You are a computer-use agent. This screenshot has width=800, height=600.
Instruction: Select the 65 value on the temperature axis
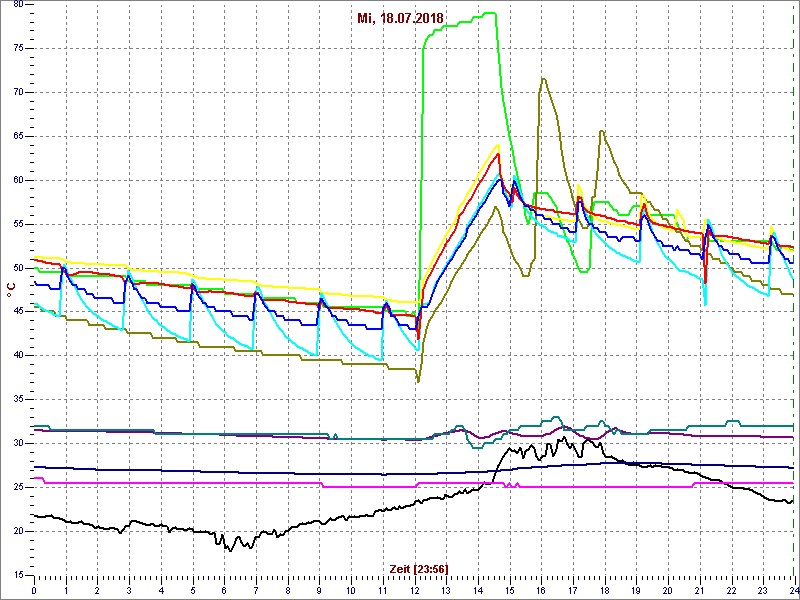coord(17,137)
